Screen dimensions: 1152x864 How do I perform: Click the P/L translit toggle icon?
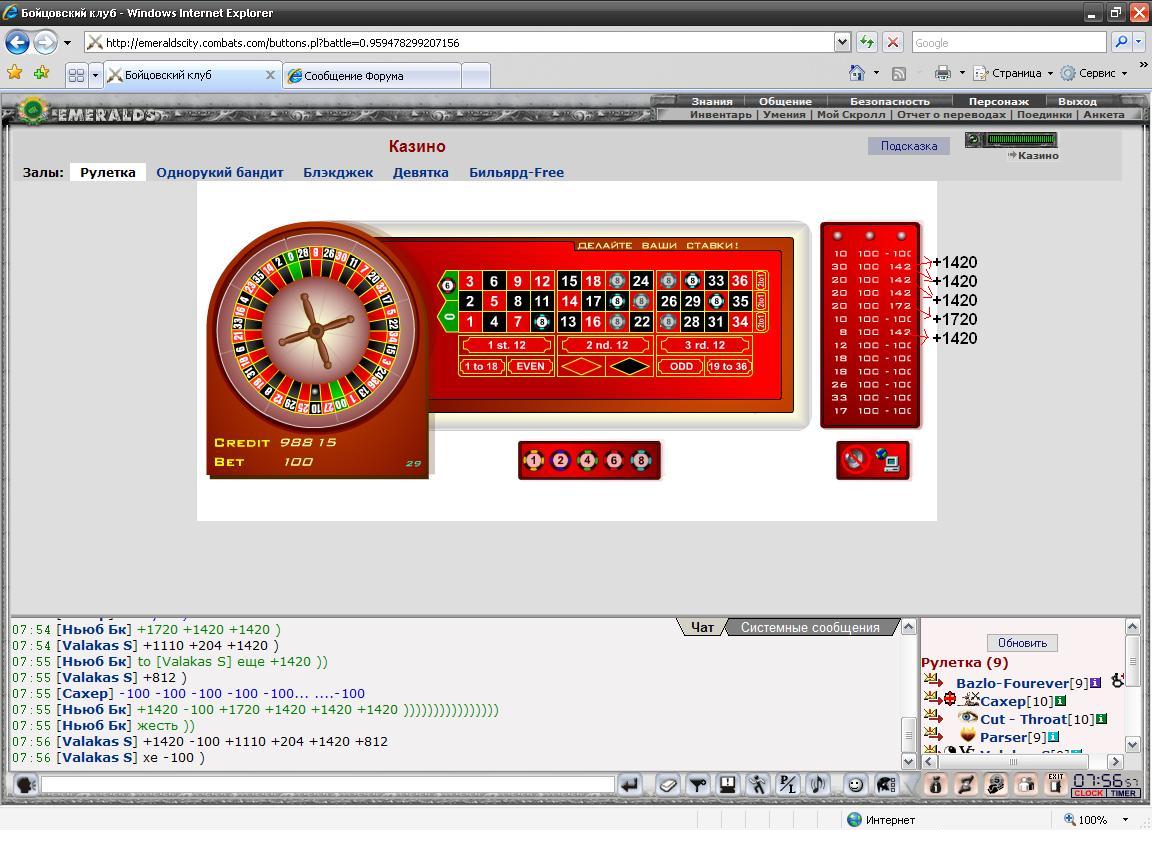point(788,785)
